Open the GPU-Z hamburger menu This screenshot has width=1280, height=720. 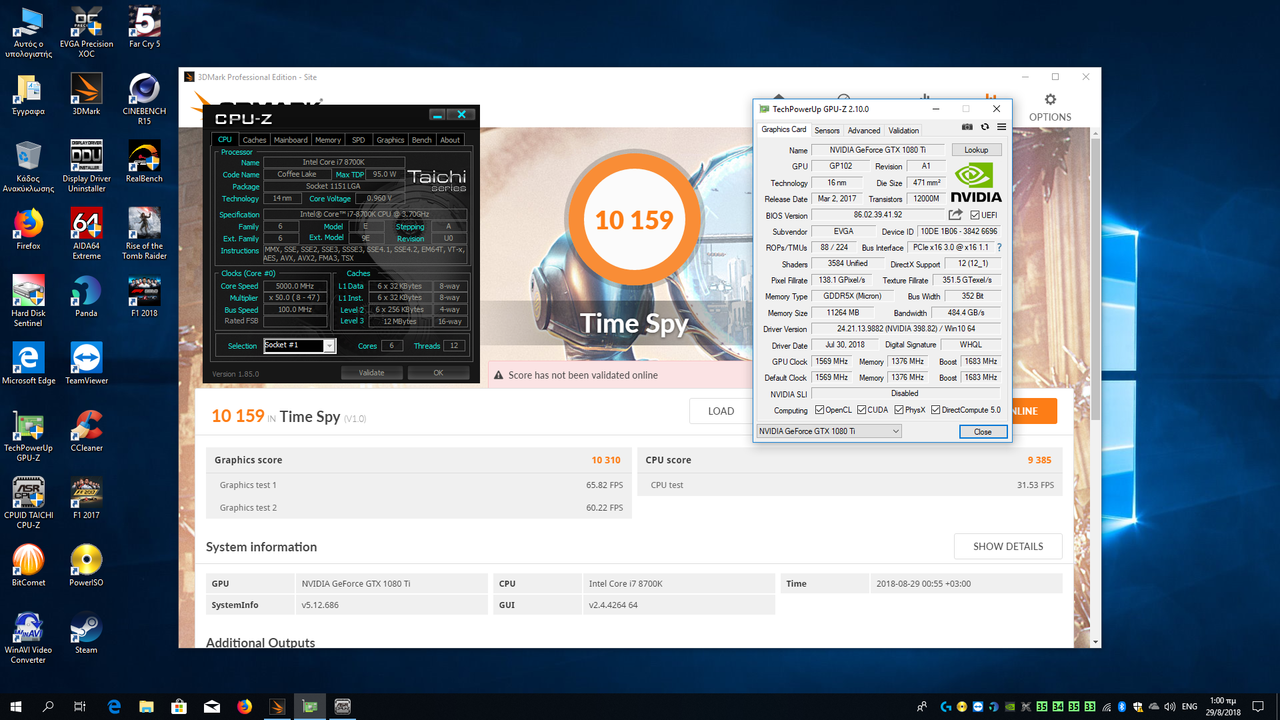point(1001,128)
